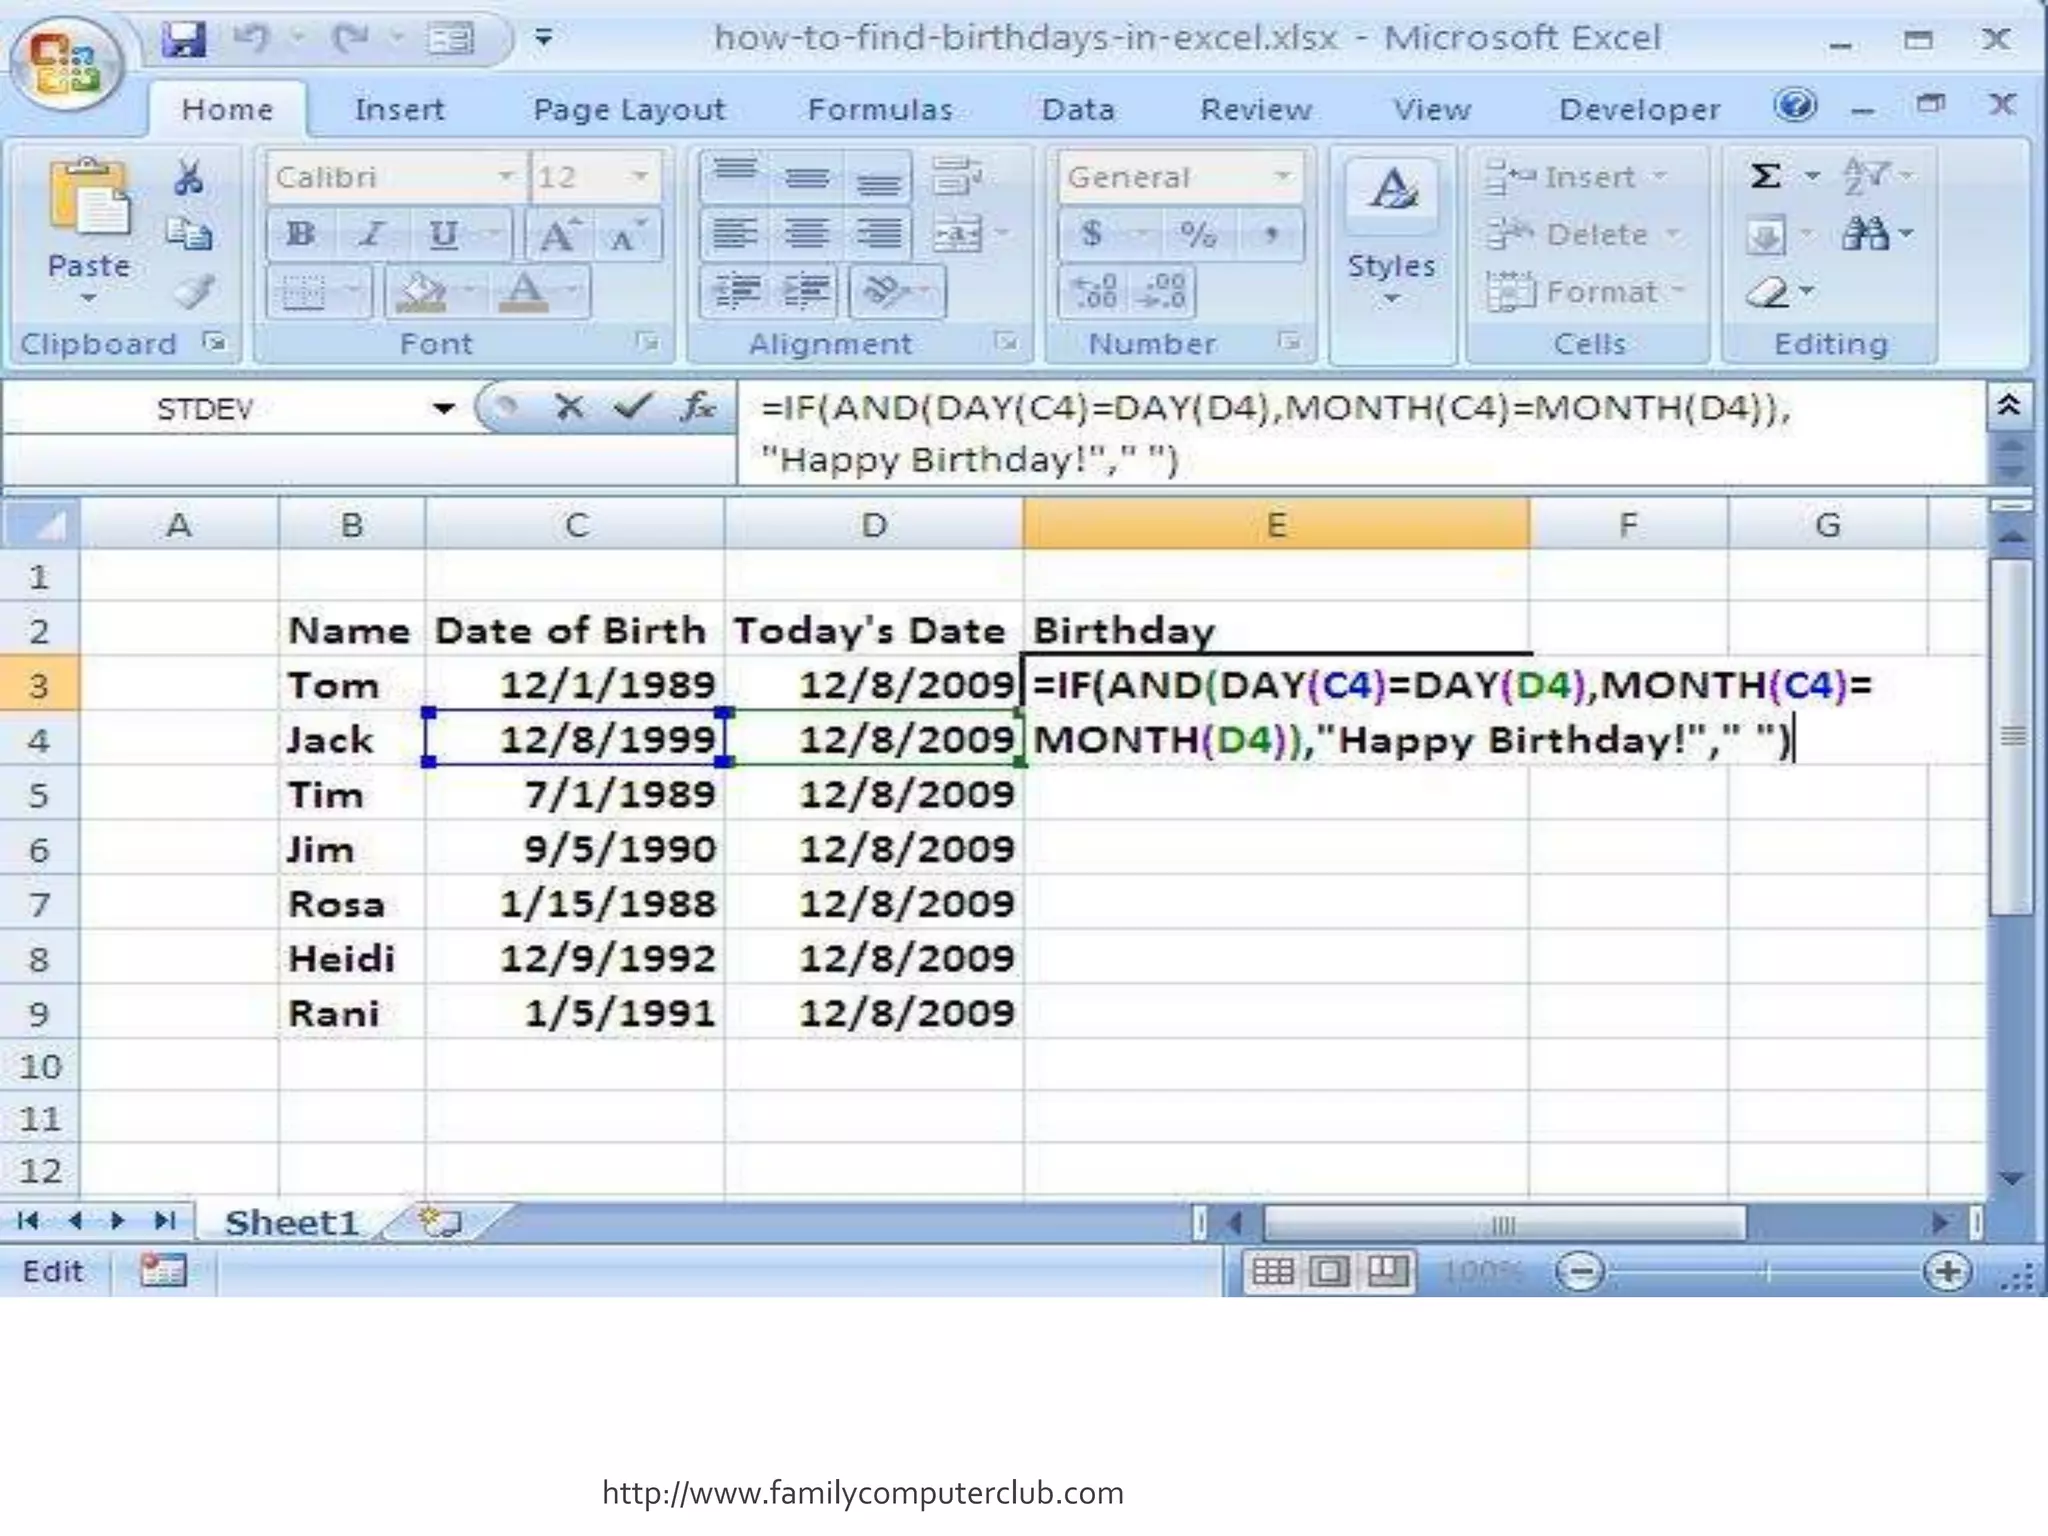Click the vertical scrollbar down arrow
Screen dimensions: 2048x1536
(2012, 1178)
